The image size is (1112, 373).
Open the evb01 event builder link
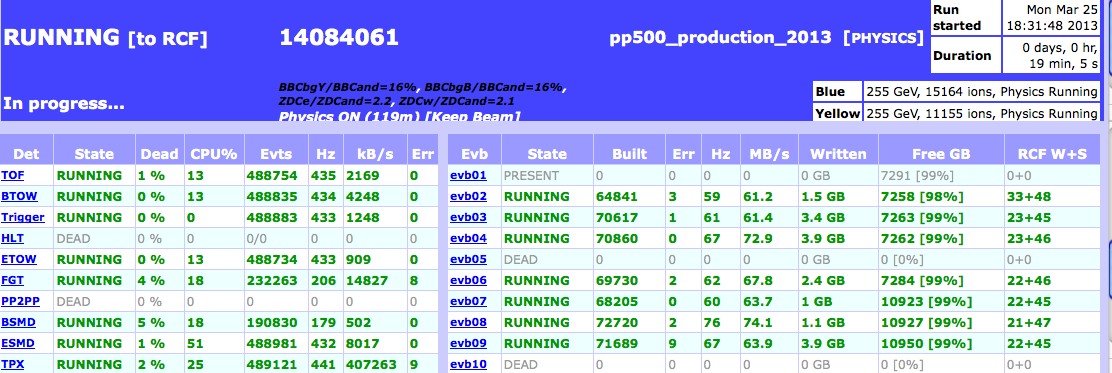point(468,175)
